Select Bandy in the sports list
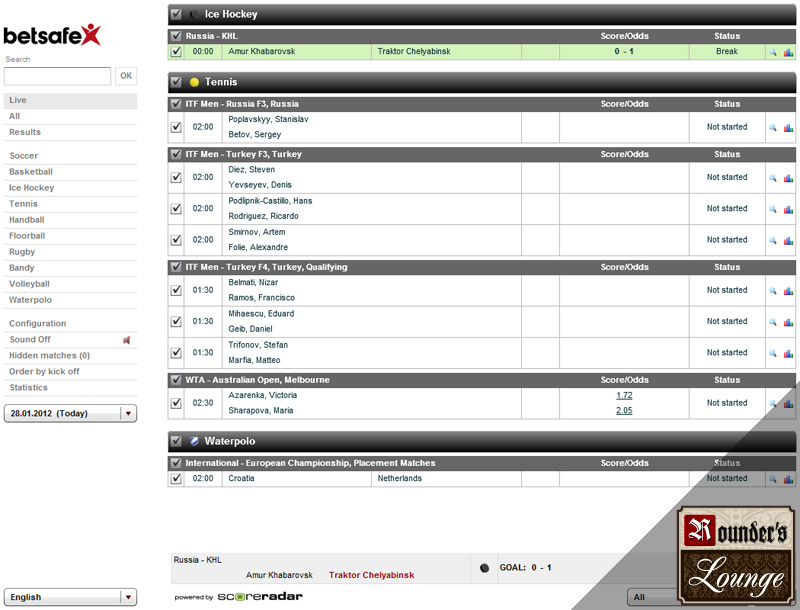The width and height of the screenshot is (800, 610). coord(70,268)
